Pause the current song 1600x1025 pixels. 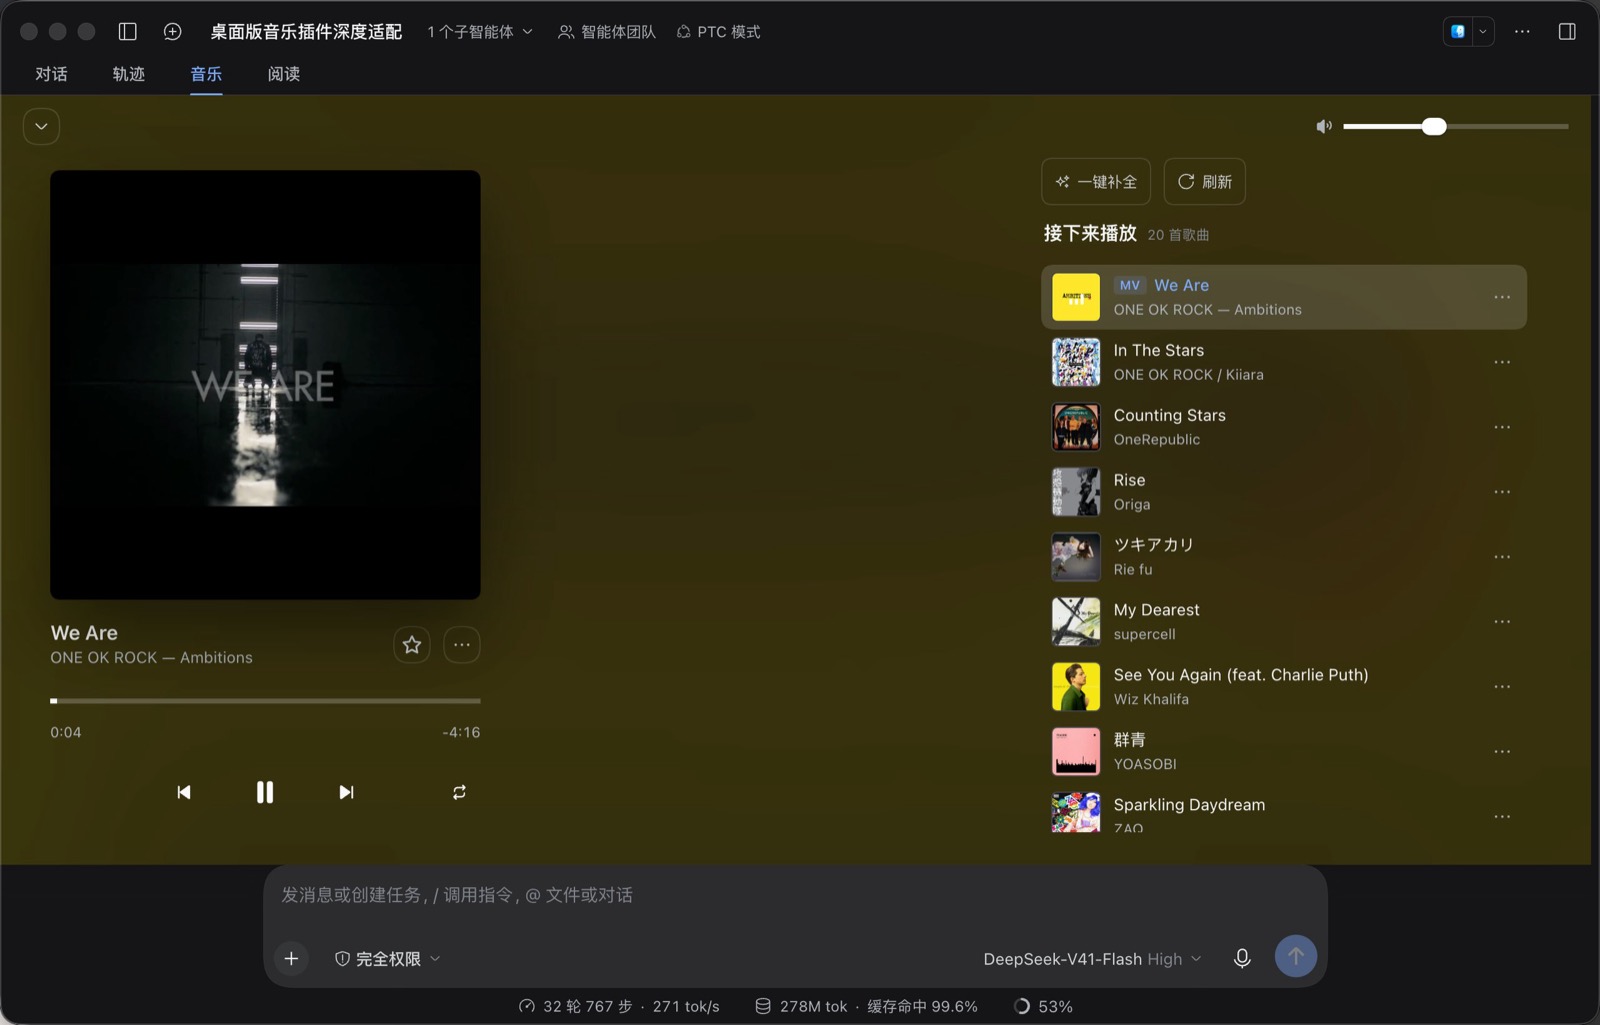point(265,792)
